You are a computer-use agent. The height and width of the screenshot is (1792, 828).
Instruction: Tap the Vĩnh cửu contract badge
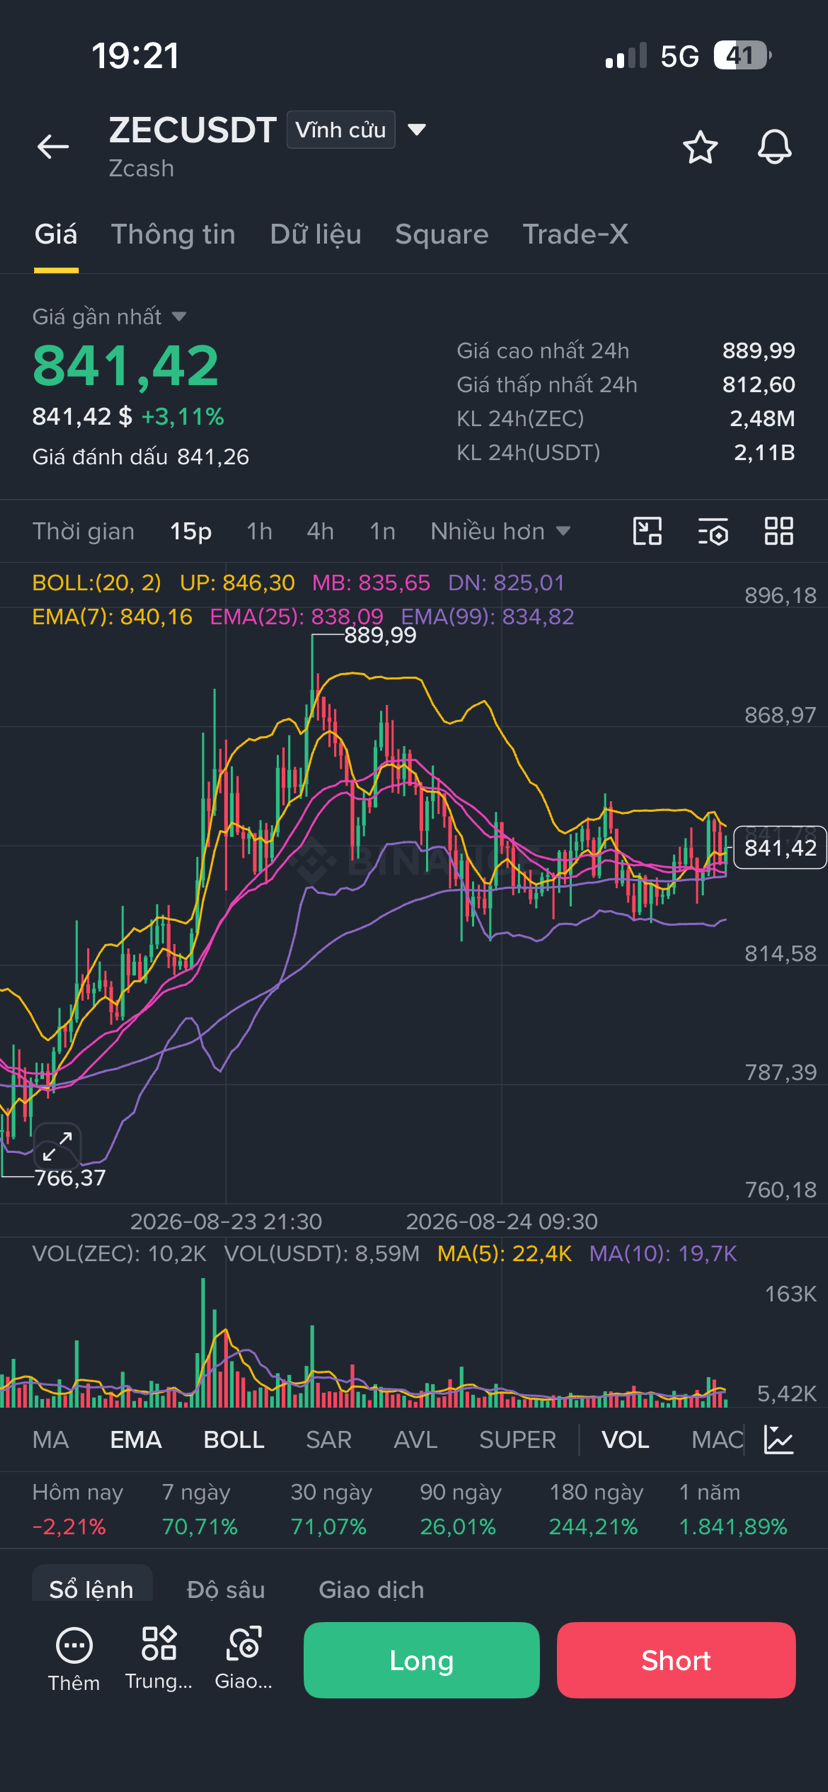coord(341,130)
